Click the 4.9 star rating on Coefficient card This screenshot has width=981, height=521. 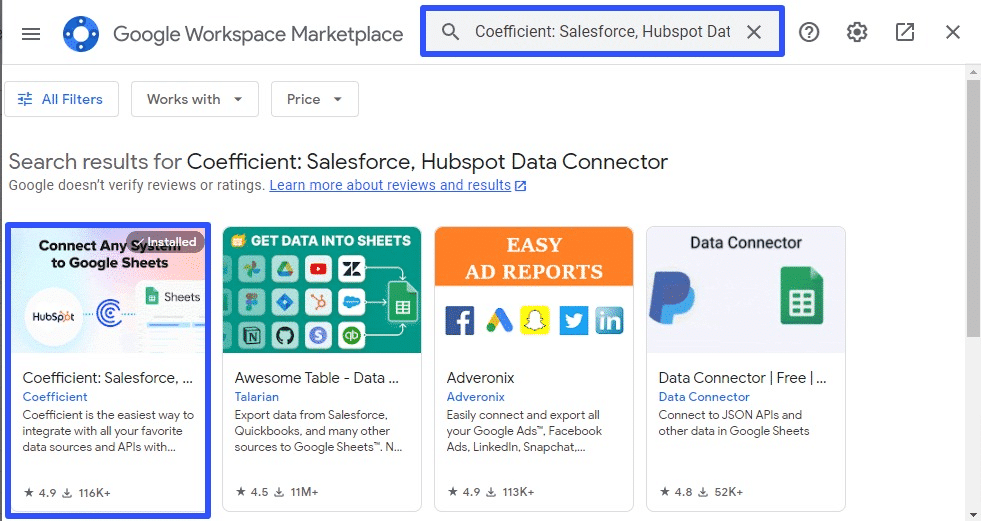(40, 493)
